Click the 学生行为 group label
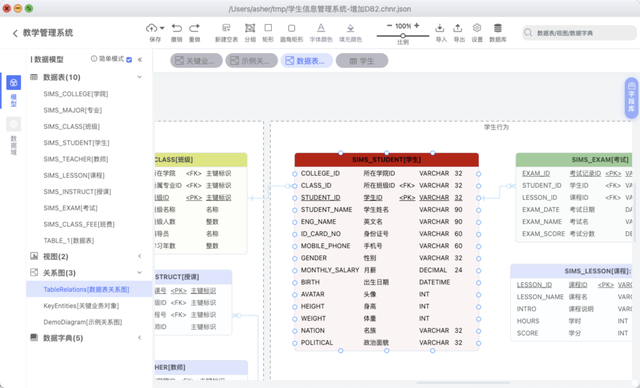 pyautogui.click(x=496, y=127)
